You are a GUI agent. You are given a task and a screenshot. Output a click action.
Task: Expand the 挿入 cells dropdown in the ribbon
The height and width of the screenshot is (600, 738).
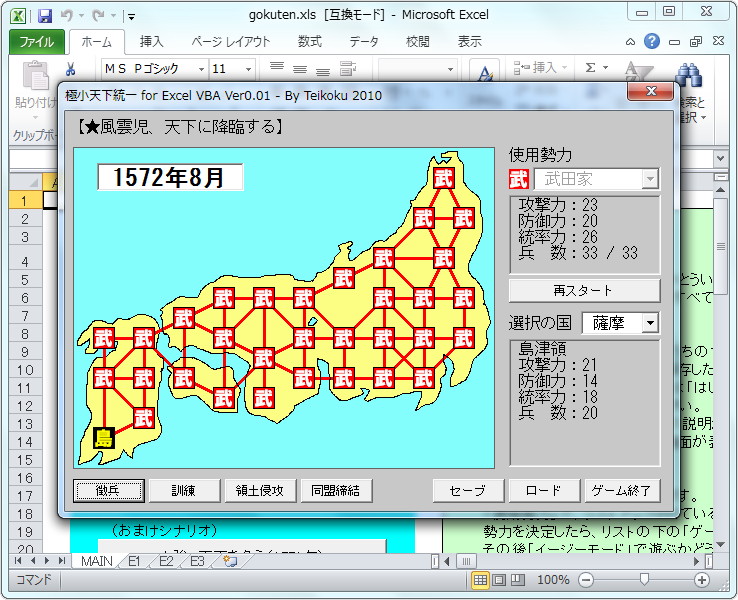coord(564,68)
